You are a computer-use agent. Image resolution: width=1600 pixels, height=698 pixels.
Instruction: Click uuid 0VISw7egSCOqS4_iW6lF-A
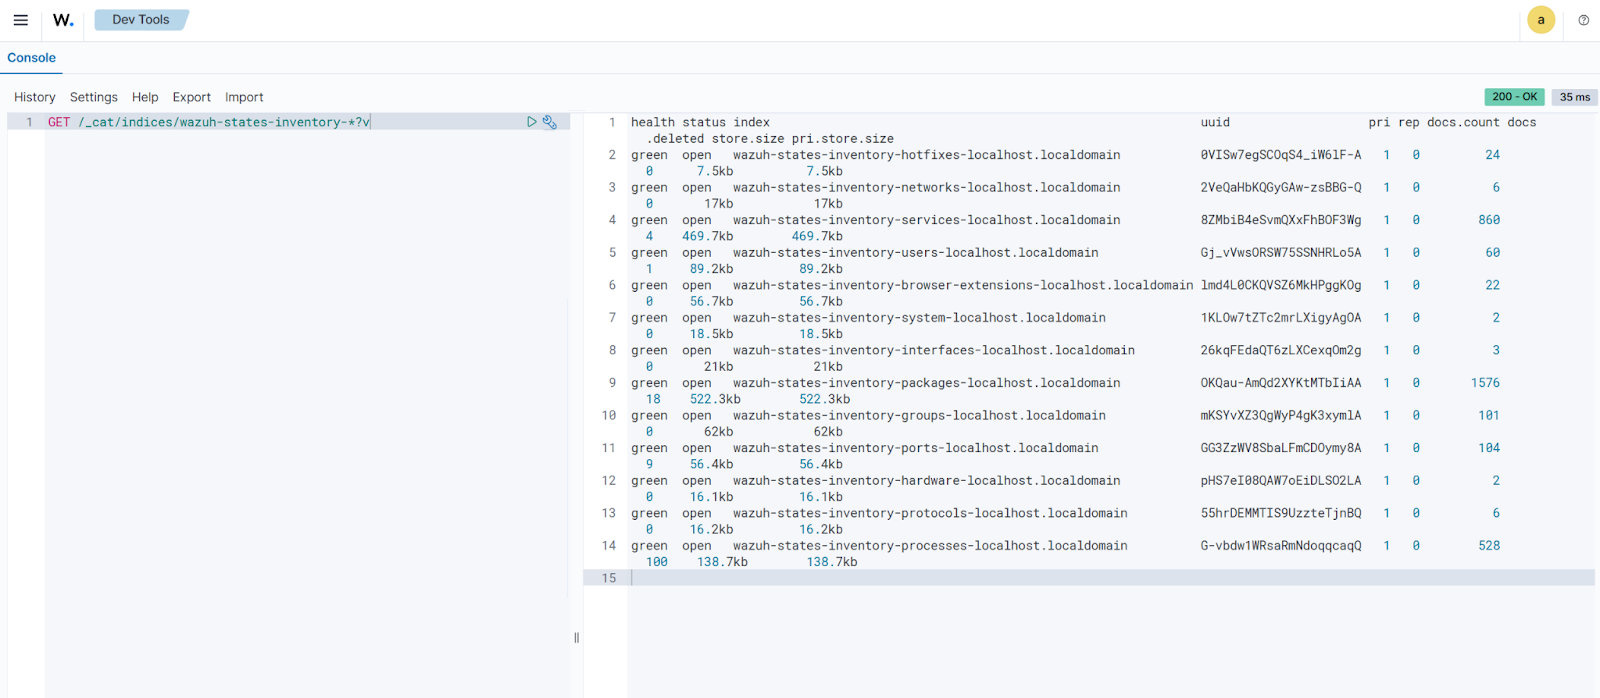click(x=1281, y=155)
